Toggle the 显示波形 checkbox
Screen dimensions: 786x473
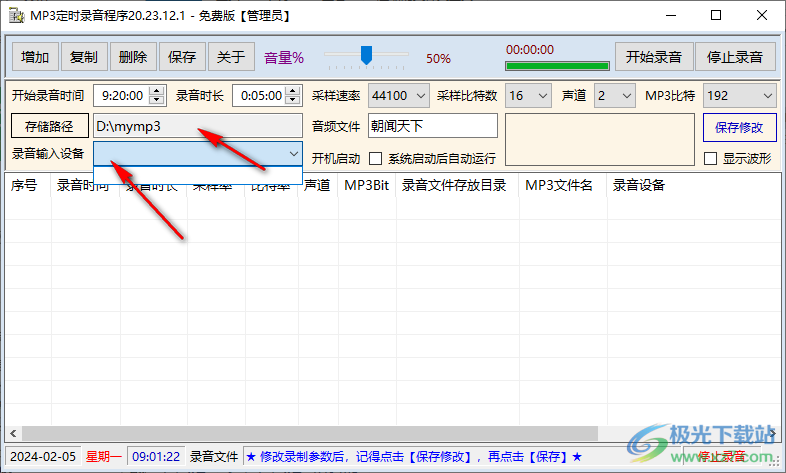tap(710, 158)
